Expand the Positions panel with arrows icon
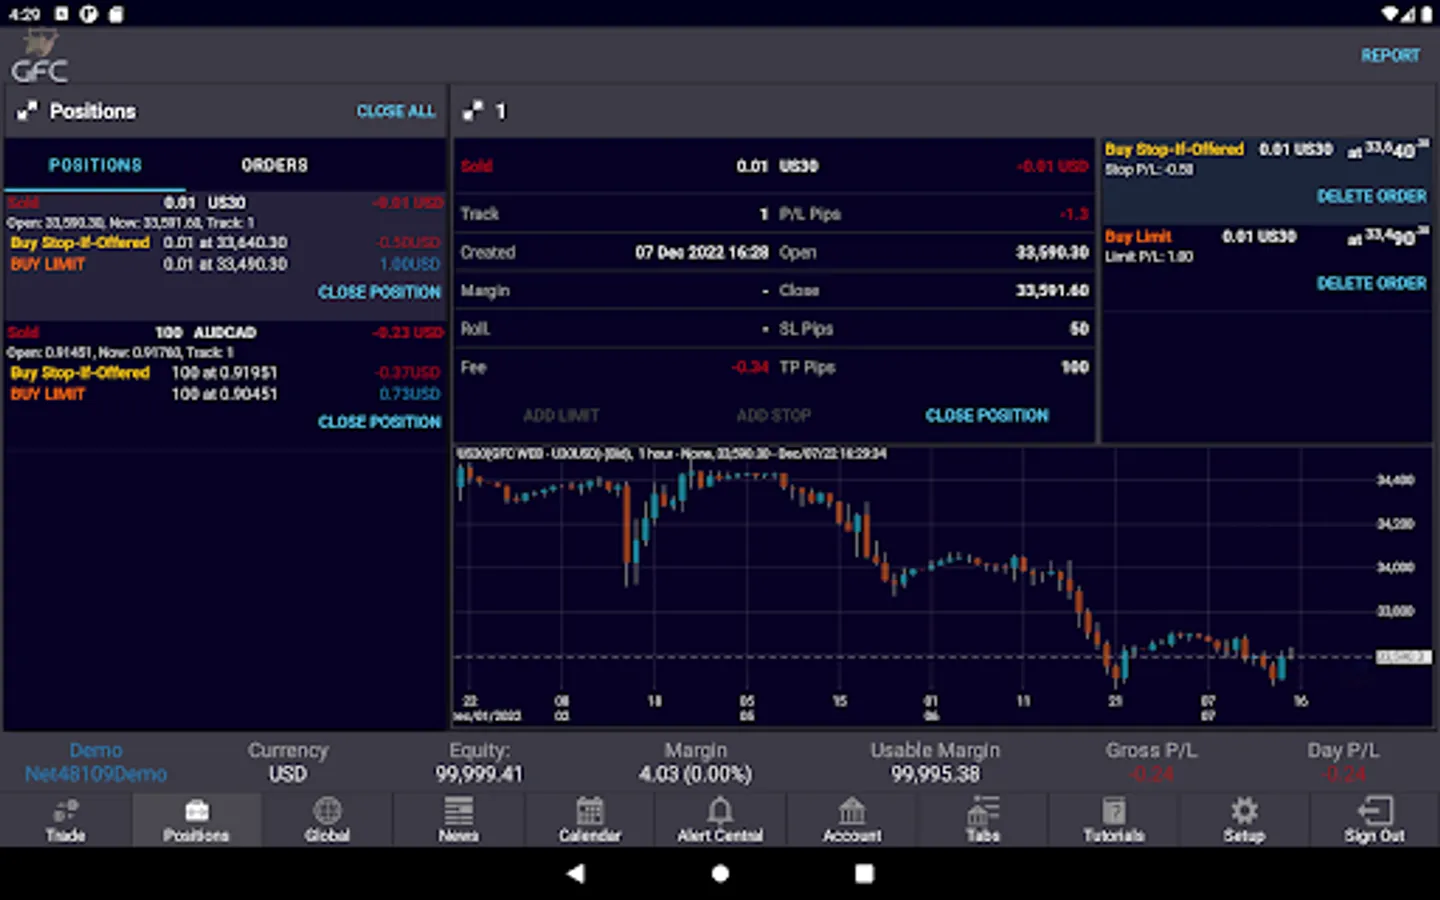 27,111
